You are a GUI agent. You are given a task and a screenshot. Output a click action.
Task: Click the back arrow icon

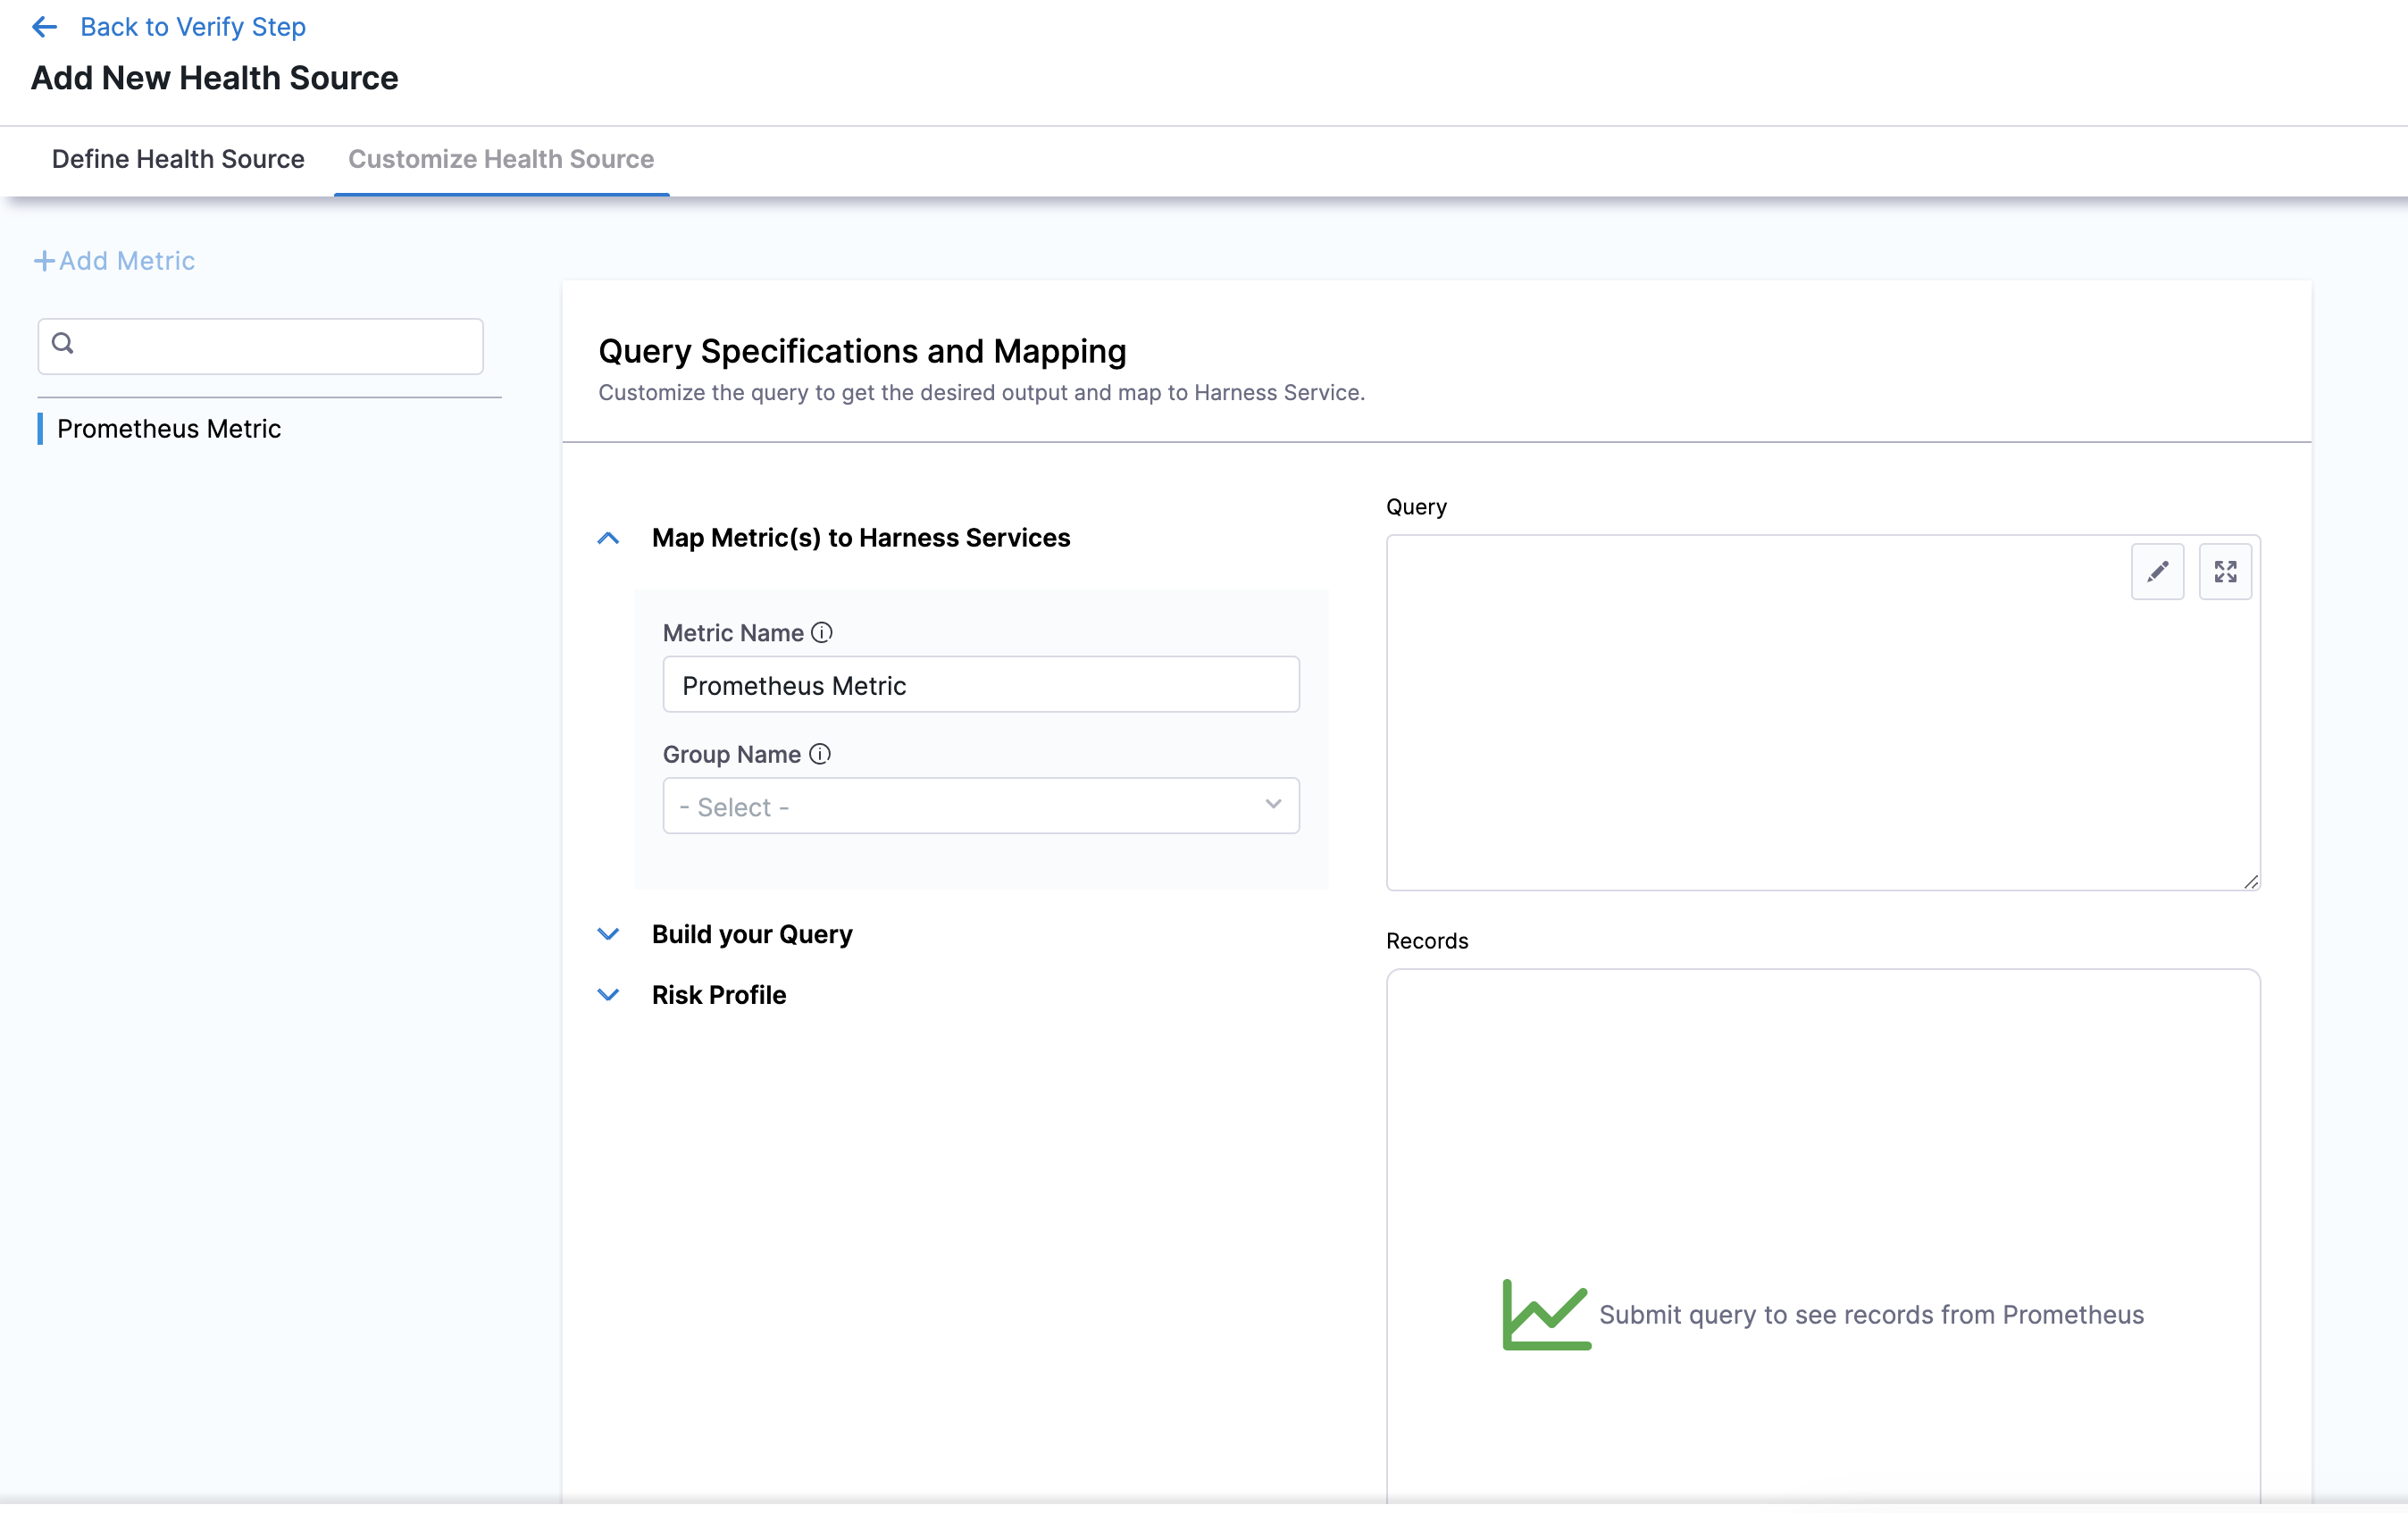(44, 27)
